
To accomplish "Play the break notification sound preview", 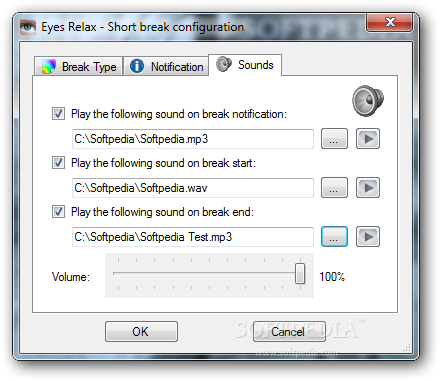I will click(368, 138).
